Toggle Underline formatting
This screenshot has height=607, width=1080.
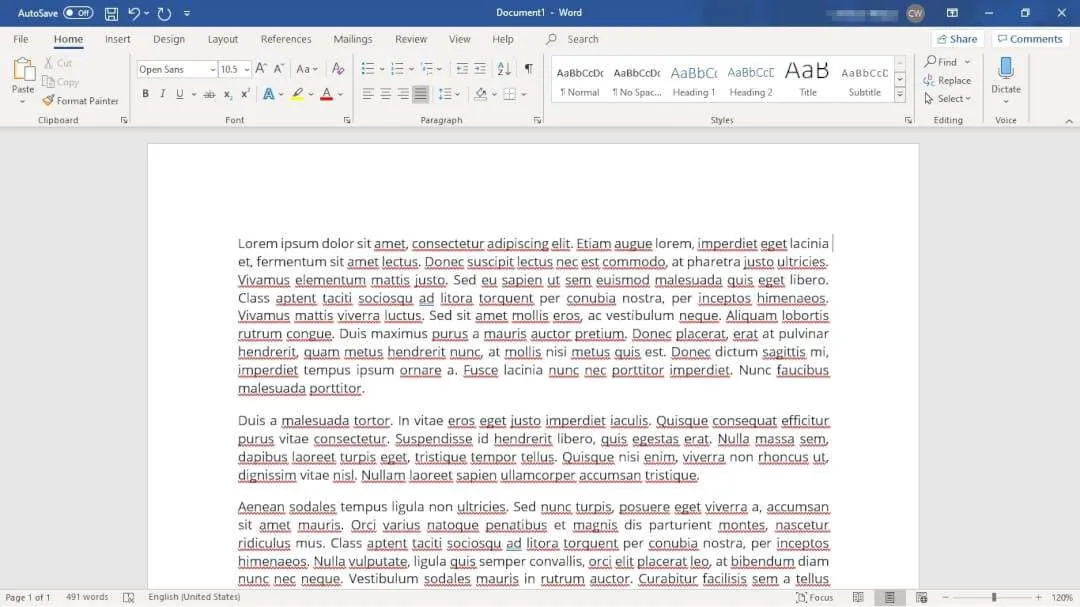point(180,94)
